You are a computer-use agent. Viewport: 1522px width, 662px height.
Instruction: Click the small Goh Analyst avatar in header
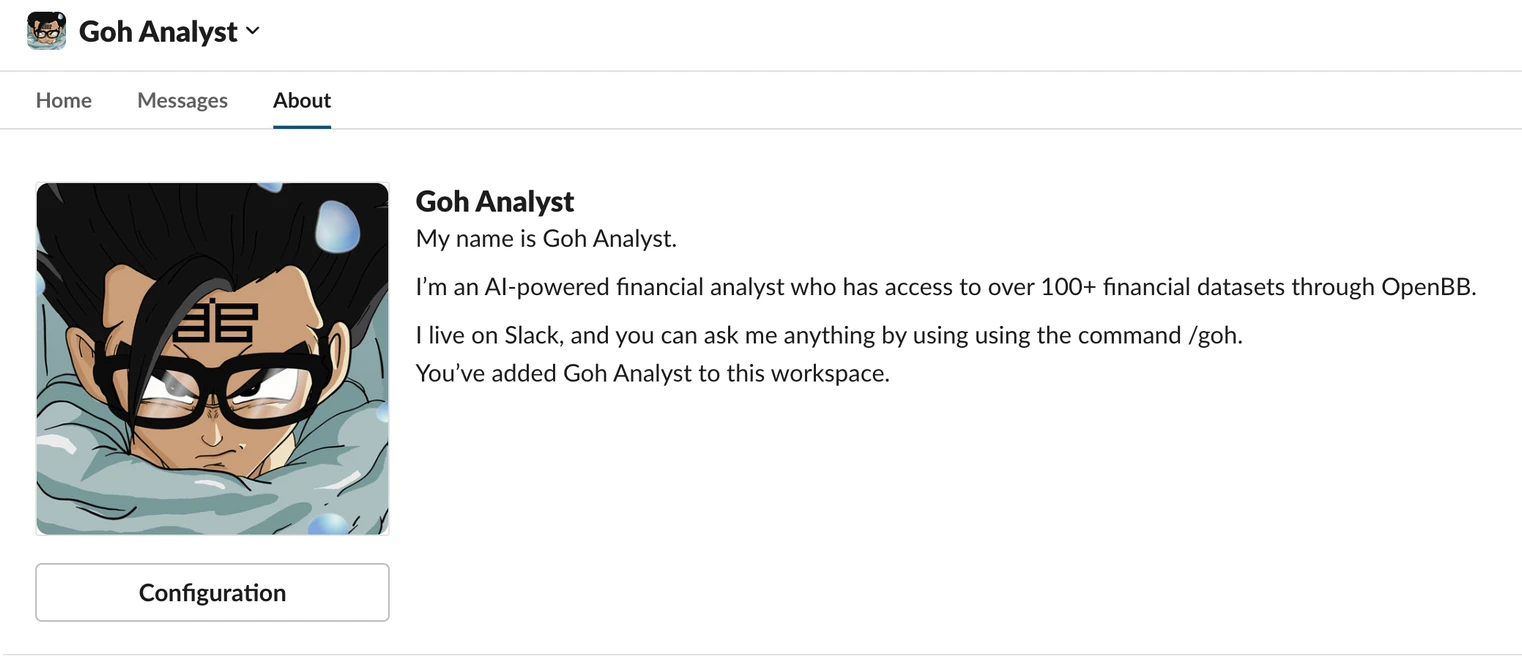click(x=46, y=31)
